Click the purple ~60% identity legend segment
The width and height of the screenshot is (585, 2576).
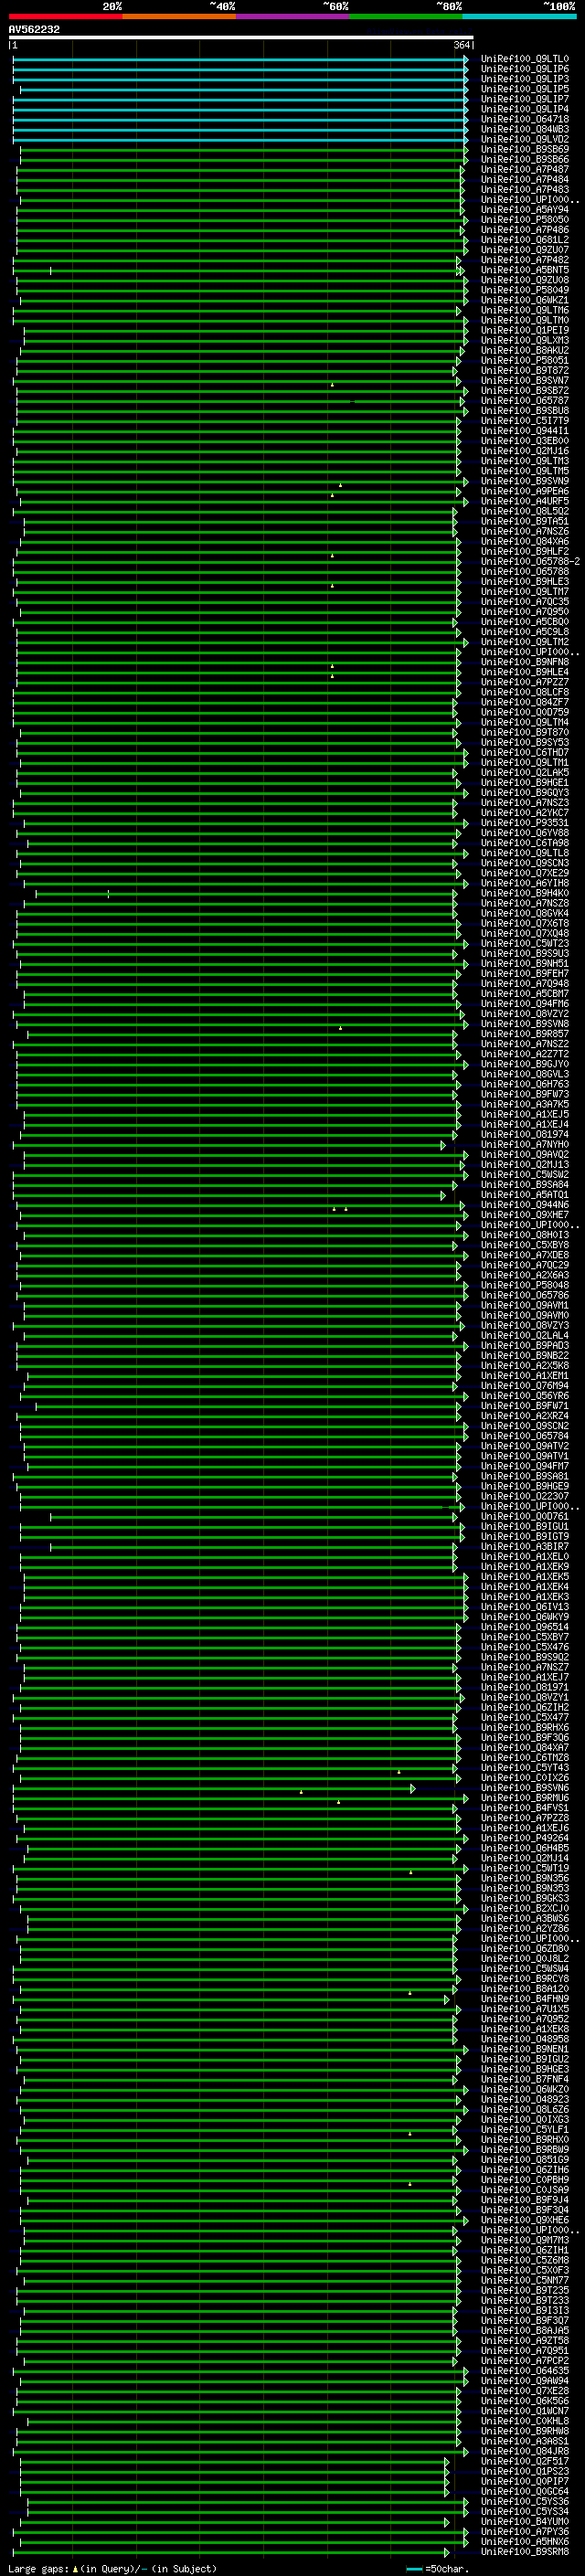tap(293, 16)
